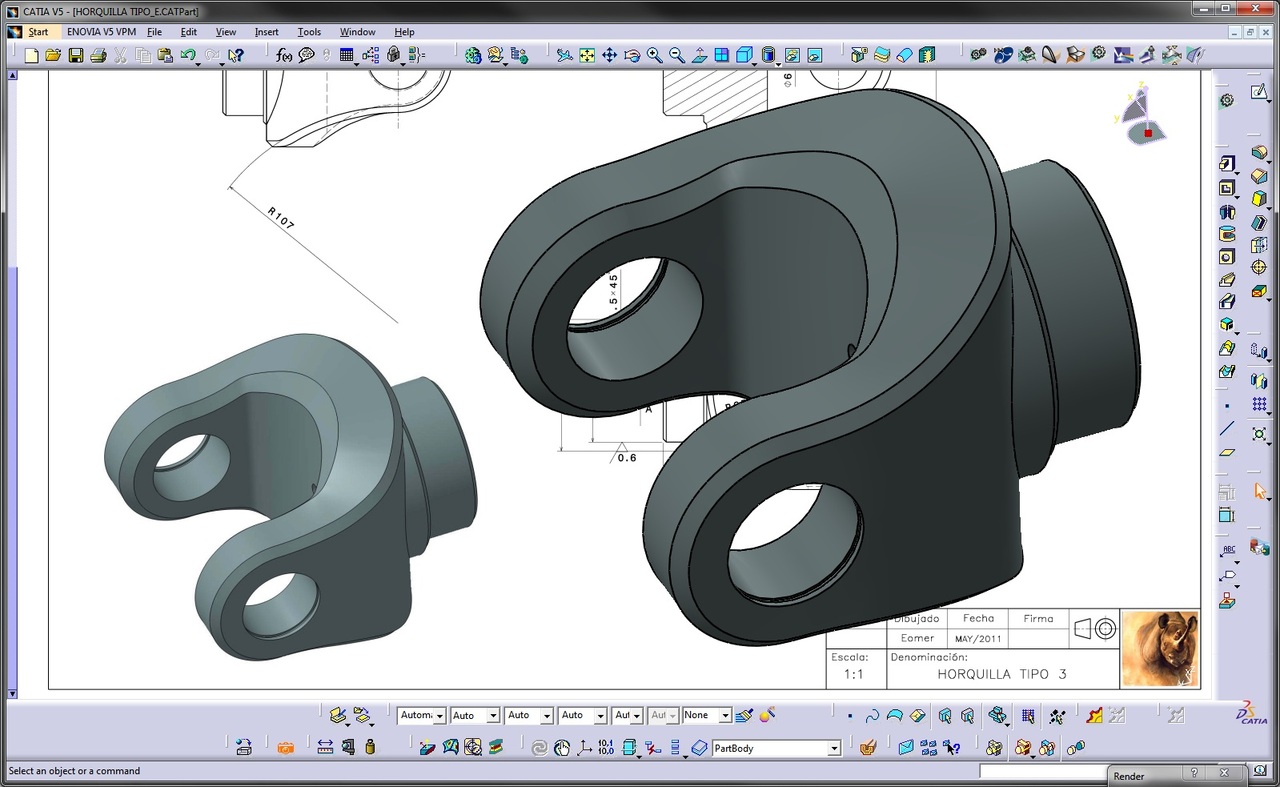Activate the Pan view tool

[x=609, y=55]
